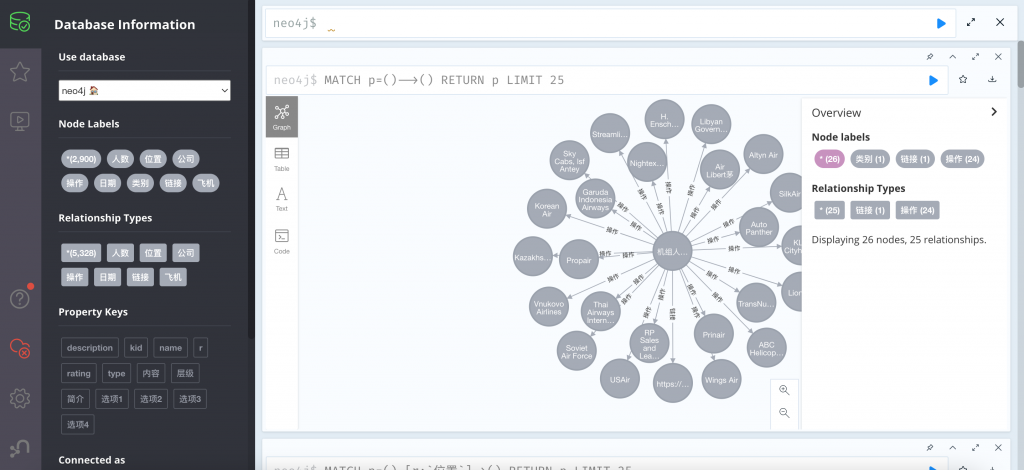Image resolution: width=1024 pixels, height=470 pixels.
Task: Open the Guides monitor icon in sidebar
Action: 20,121
